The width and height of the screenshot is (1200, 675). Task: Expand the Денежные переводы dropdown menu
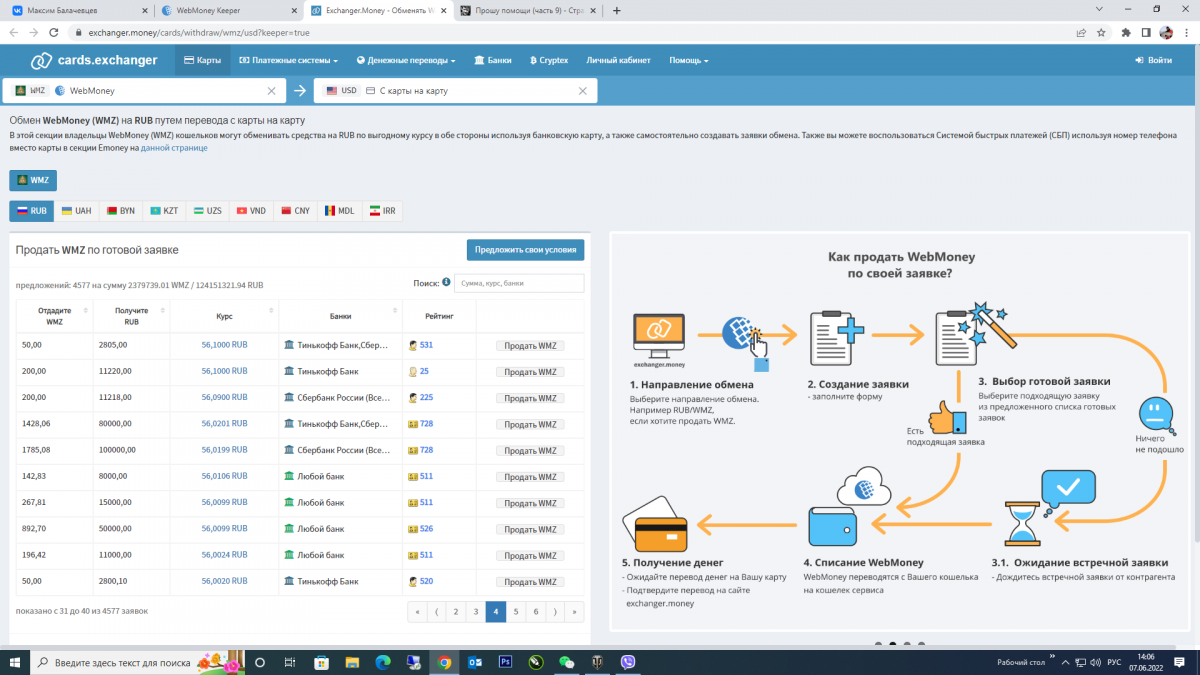tap(406, 60)
